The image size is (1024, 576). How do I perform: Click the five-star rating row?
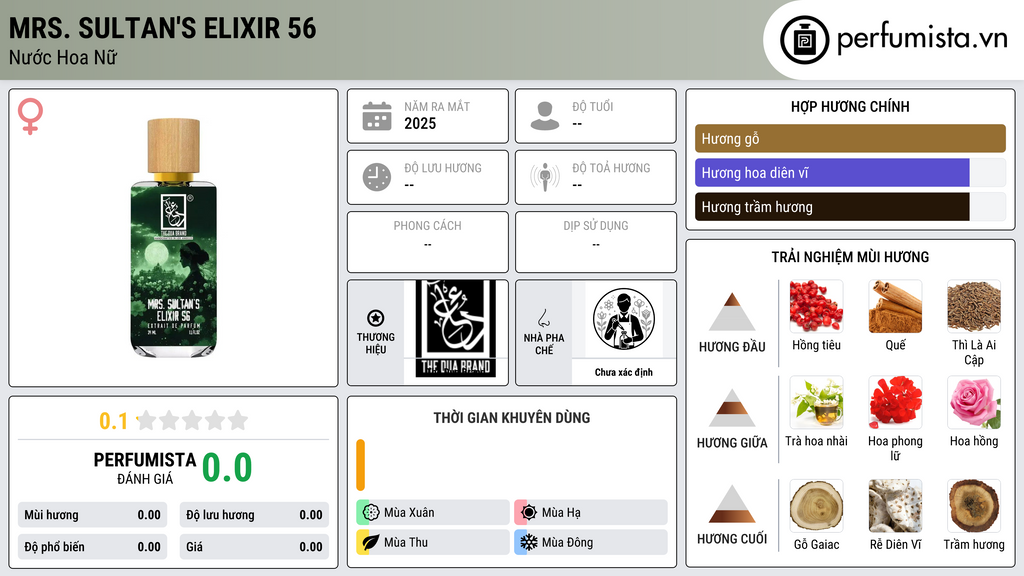coord(193,420)
